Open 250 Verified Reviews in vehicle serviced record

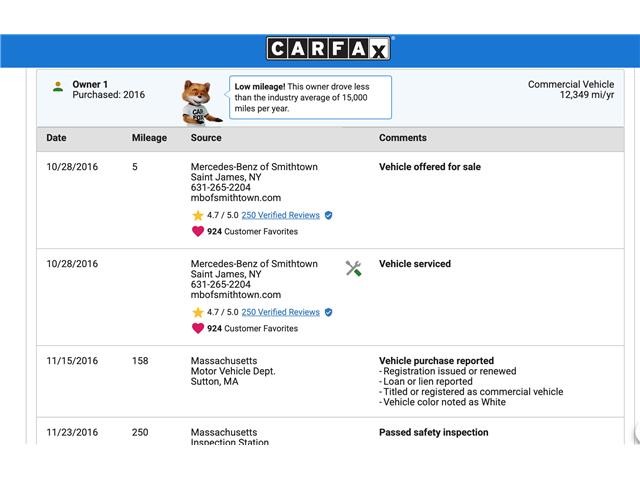(x=281, y=312)
